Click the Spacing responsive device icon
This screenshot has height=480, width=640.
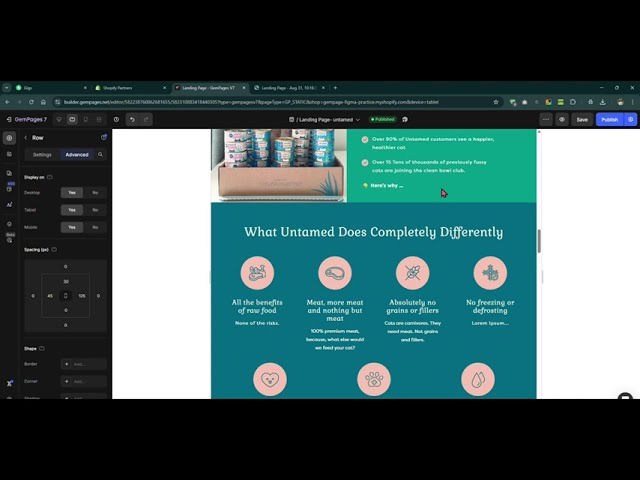[54, 249]
